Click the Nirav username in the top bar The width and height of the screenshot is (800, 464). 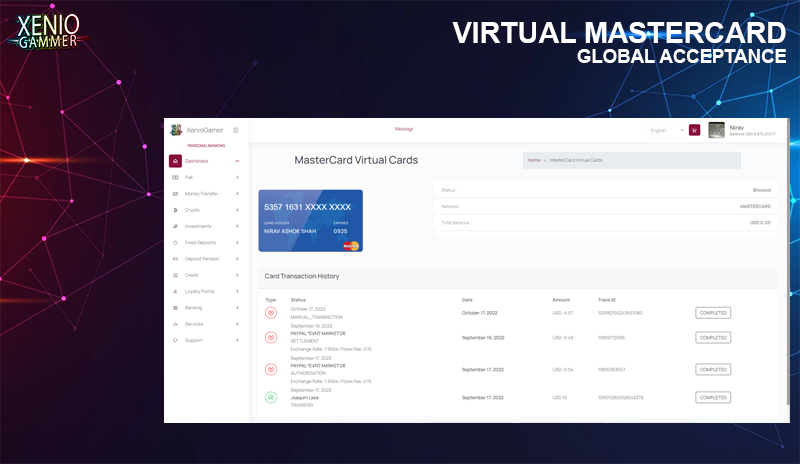[x=737, y=128]
